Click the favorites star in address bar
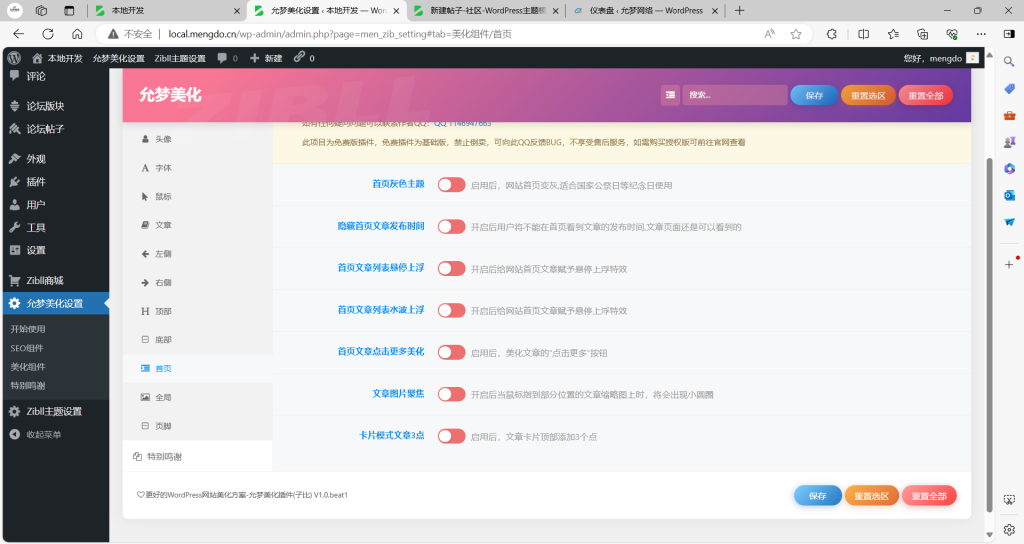 [x=796, y=33]
